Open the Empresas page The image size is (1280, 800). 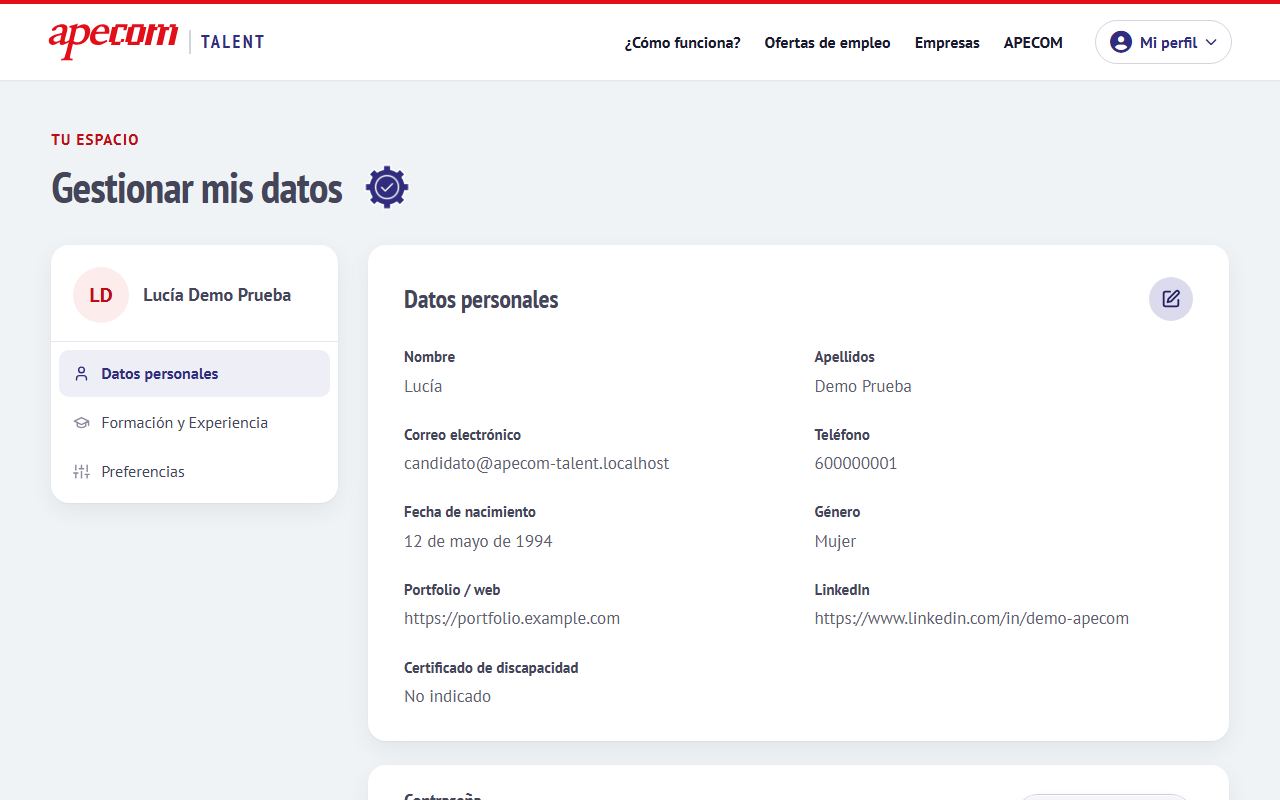947,42
